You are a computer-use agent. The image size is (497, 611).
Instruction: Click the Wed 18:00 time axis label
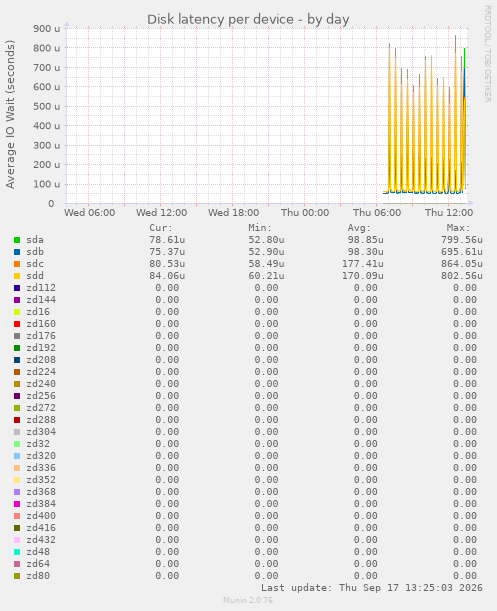point(233,213)
